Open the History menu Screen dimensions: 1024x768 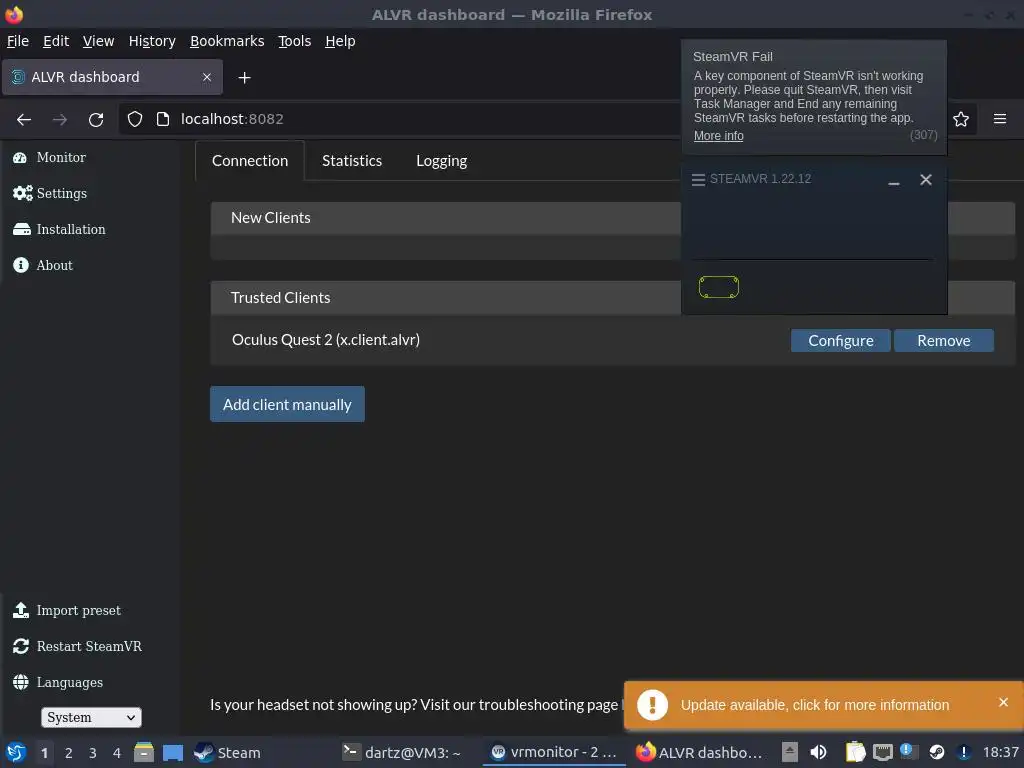tap(152, 41)
